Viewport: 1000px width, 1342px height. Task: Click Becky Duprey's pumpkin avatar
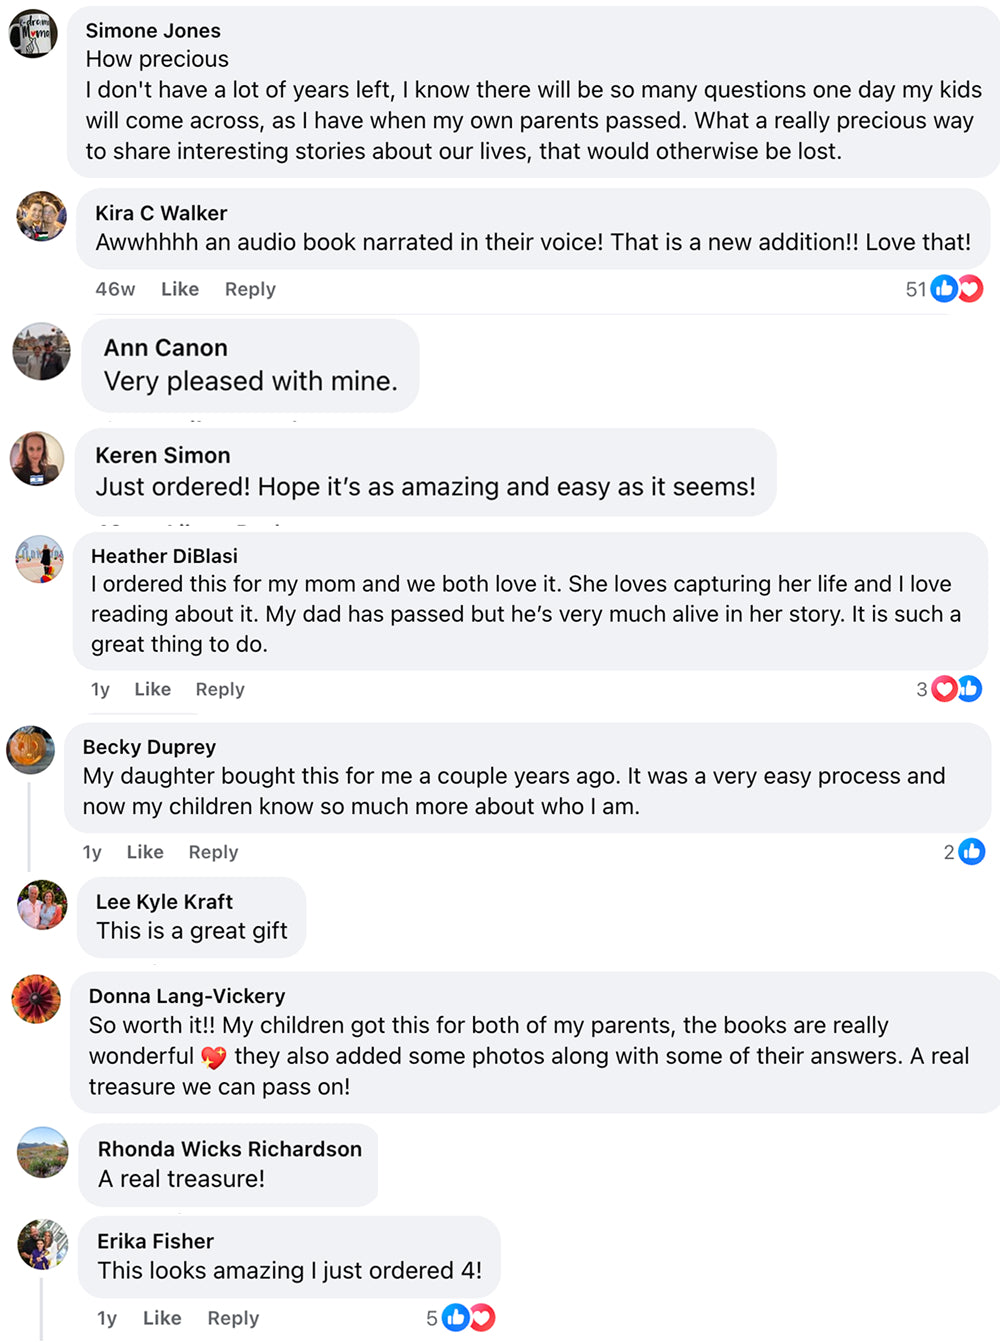click(x=31, y=750)
